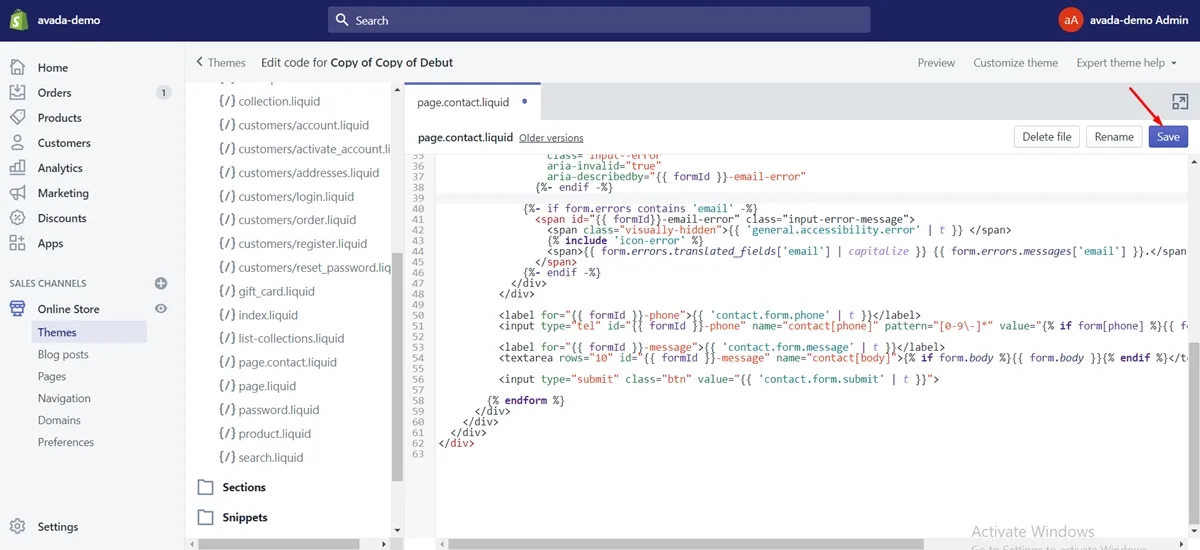
Task: Open Navigation in the sidebar
Action: 64,399
